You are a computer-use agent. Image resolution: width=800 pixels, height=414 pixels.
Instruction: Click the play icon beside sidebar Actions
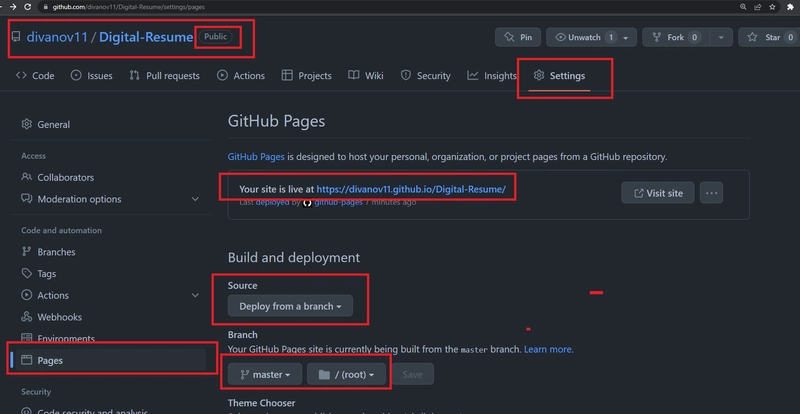pyautogui.click(x=27, y=295)
